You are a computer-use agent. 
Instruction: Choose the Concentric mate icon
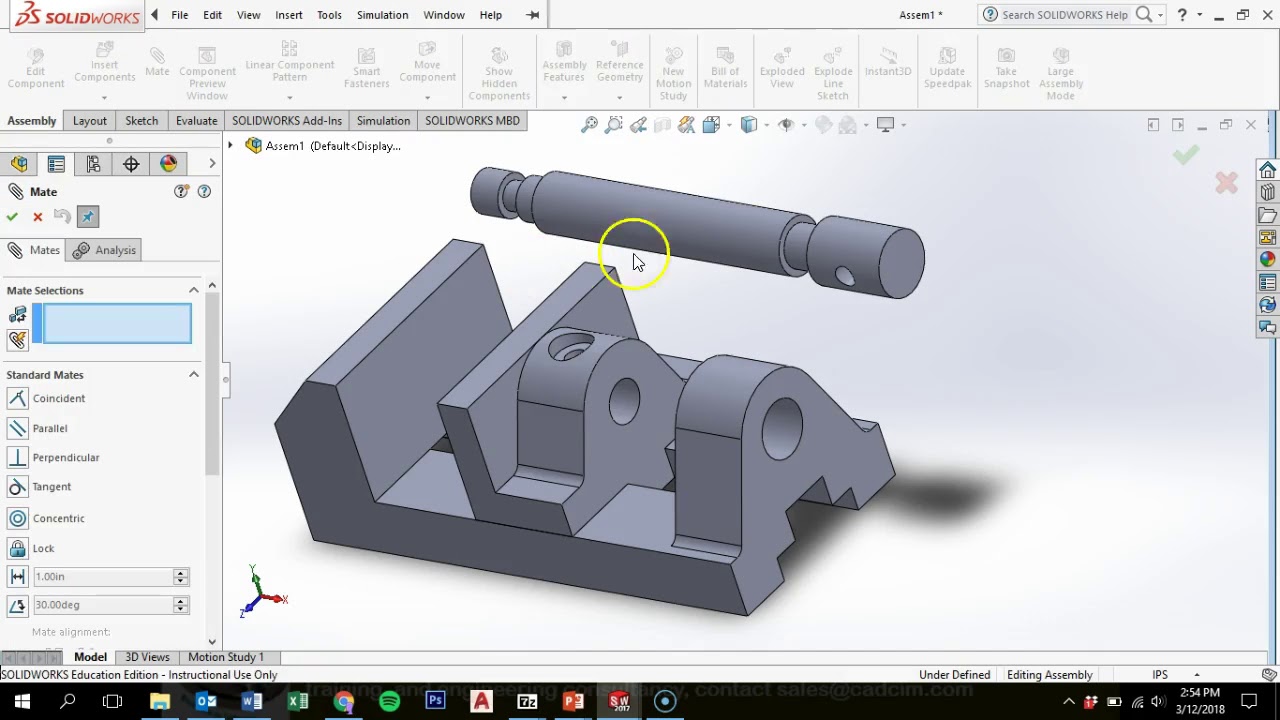click(17, 518)
